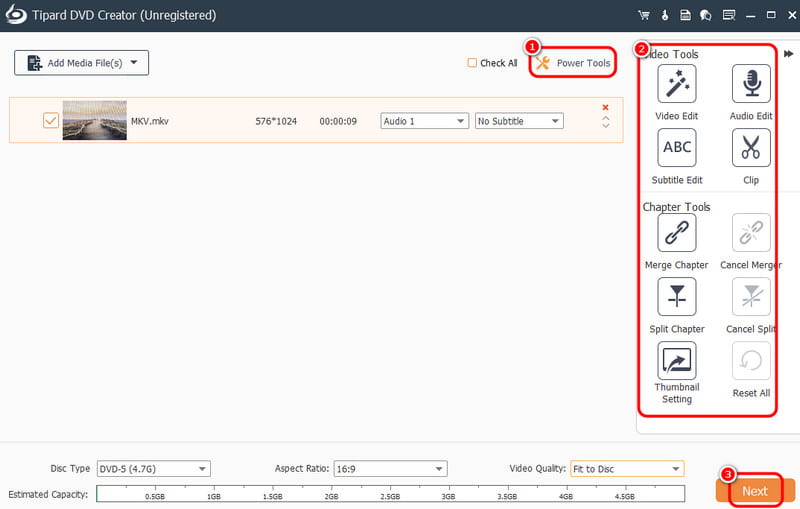800x509 pixels.
Task: Click the Add Media File(s) button
Action: [81, 63]
